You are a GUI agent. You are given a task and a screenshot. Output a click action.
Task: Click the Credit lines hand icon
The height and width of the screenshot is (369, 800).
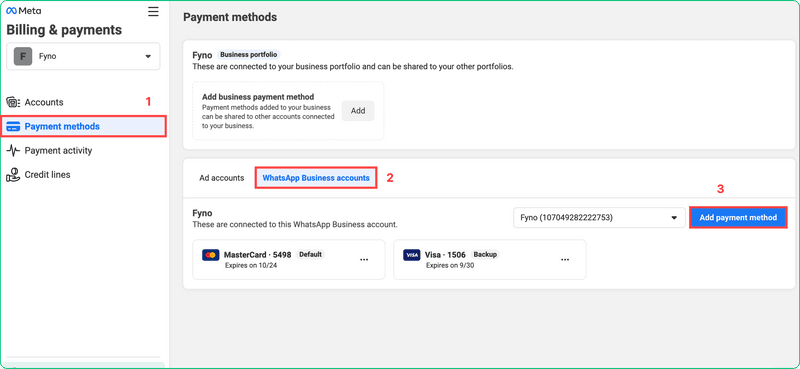point(13,175)
